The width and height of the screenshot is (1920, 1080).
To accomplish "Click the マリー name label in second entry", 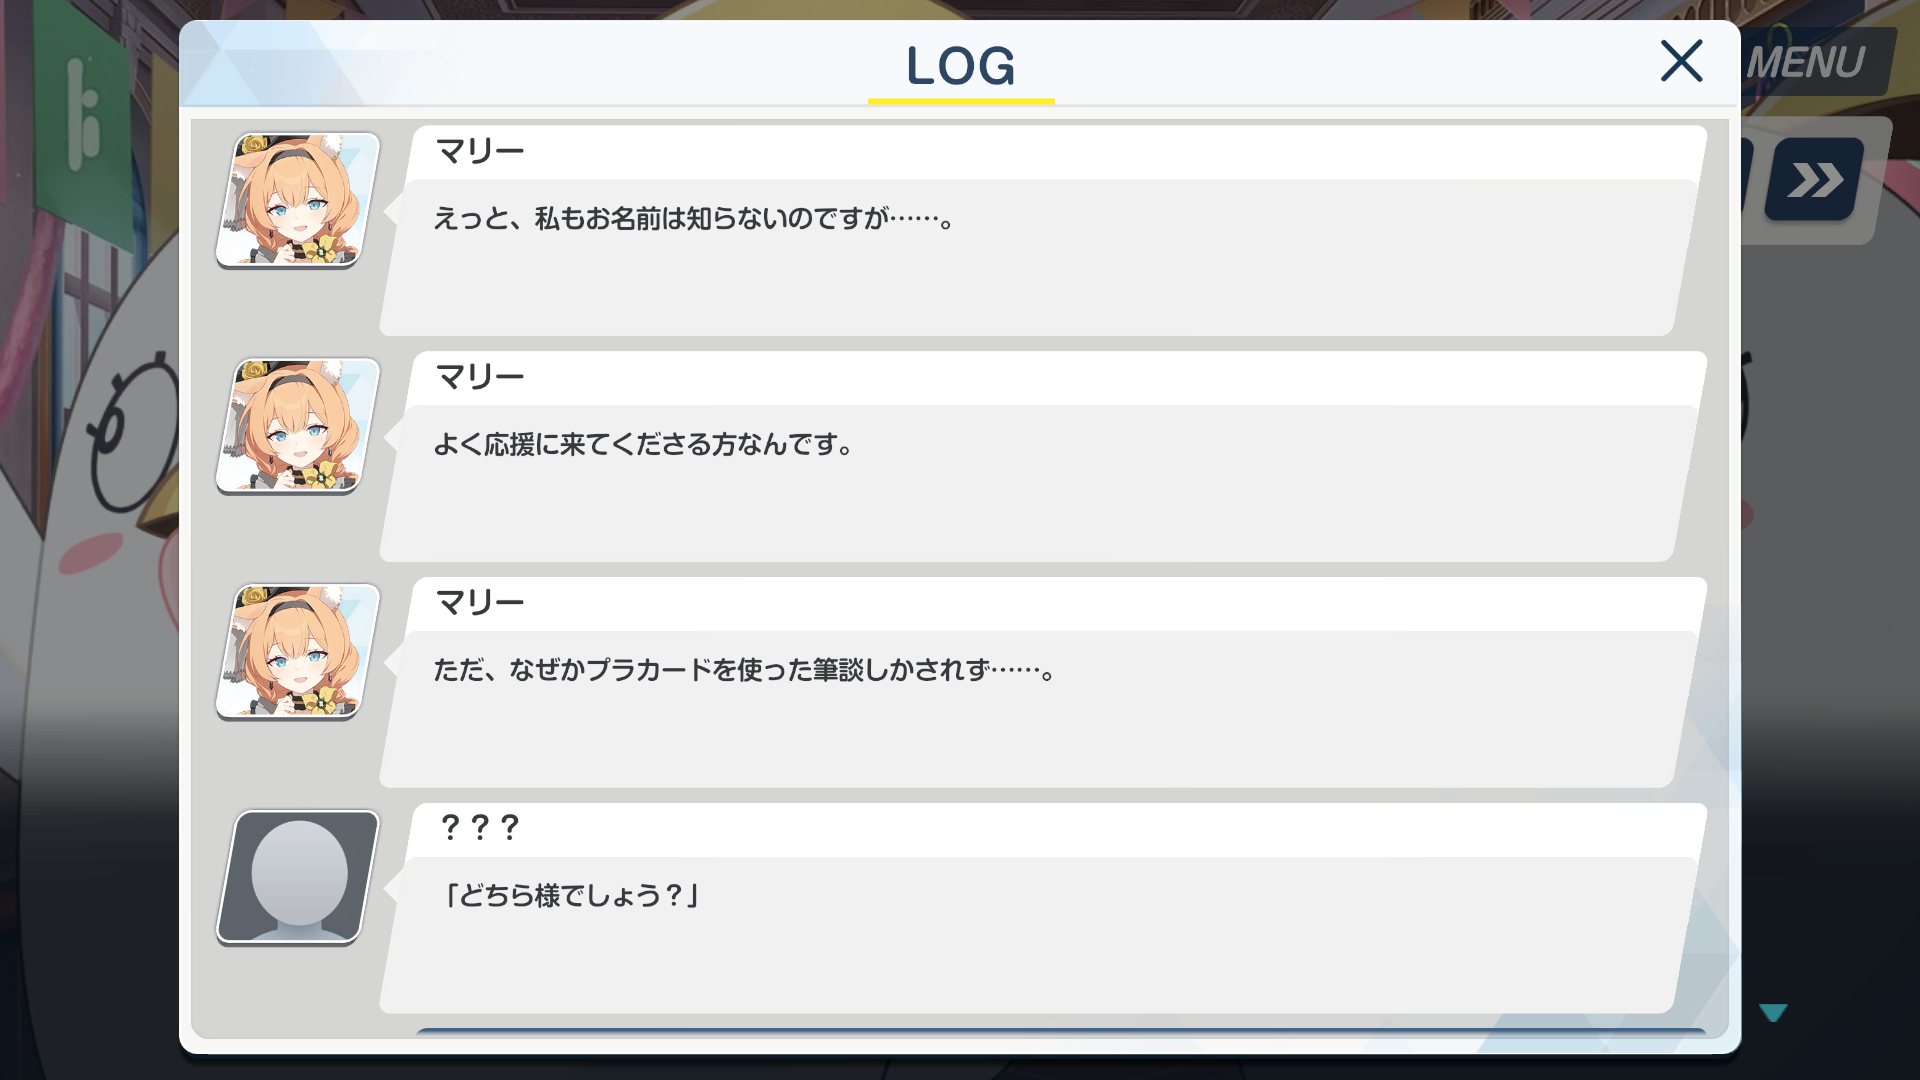I will coord(480,378).
